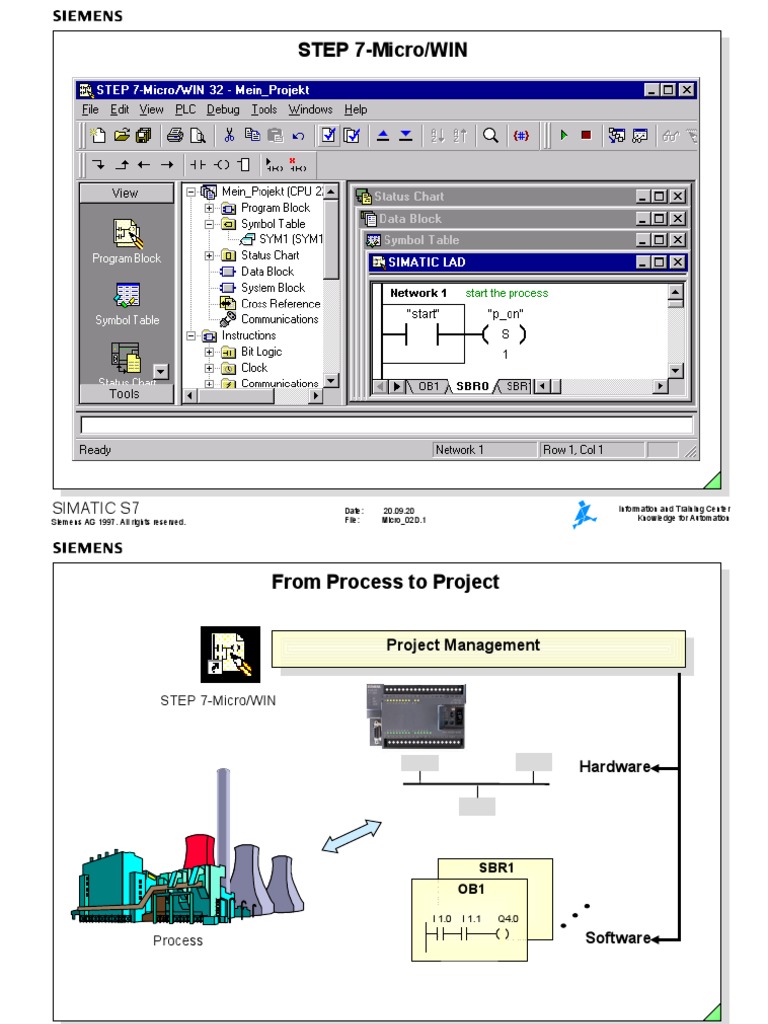Select the SBR0 tab
The height and width of the screenshot is (1024, 768).
[x=472, y=386]
